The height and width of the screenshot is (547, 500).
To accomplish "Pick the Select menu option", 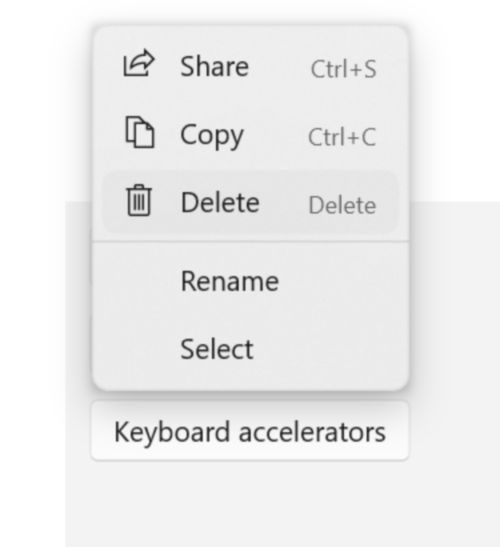I will tap(217, 349).
